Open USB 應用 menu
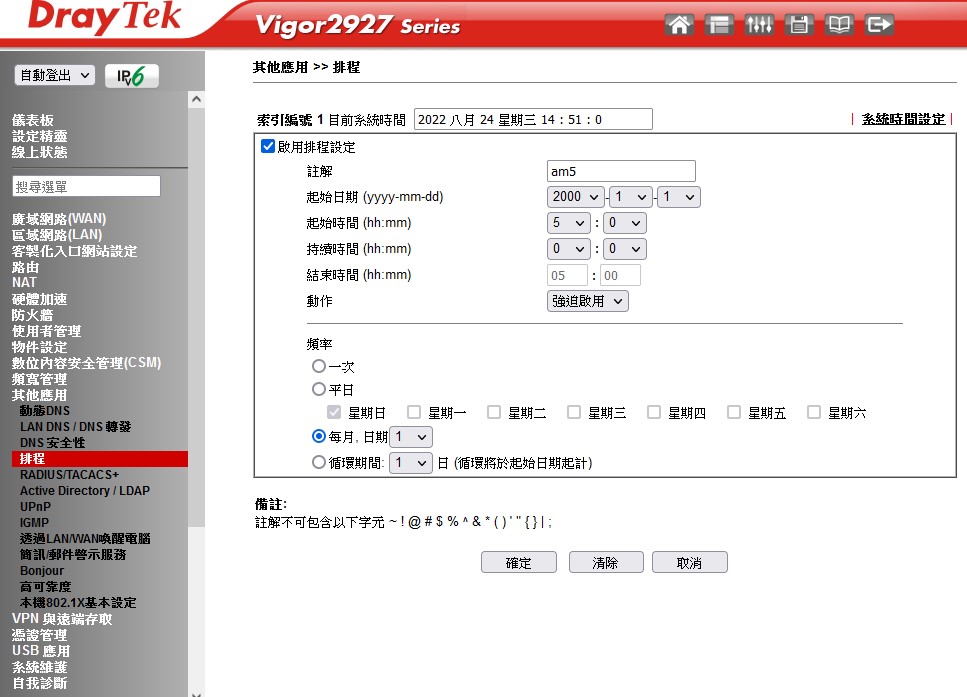967x697 pixels. click(x=41, y=651)
